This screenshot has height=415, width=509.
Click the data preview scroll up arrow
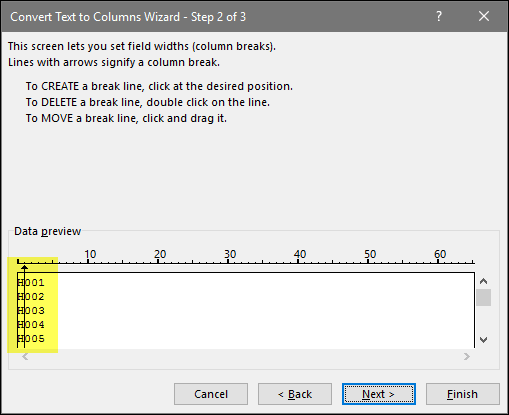pos(483,281)
